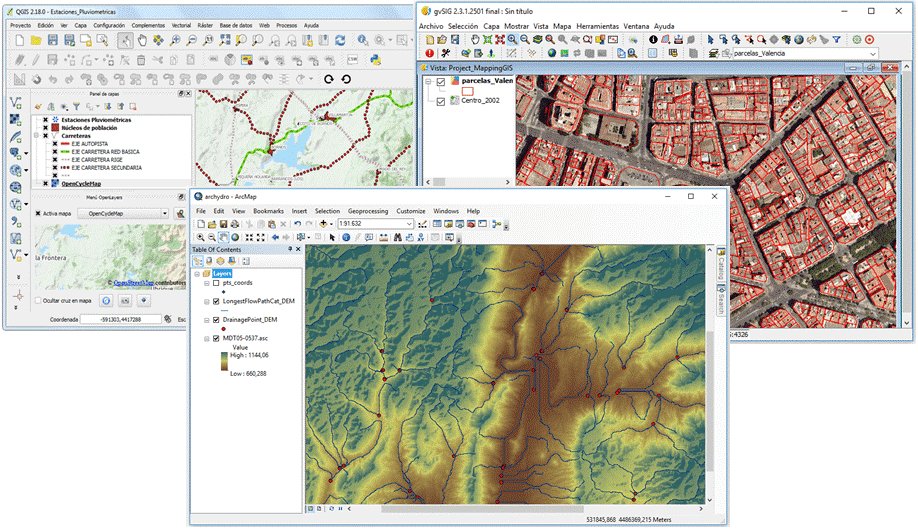Viewport: 918px width, 531px height.
Task: Click gvSIG zoom in magnifier icon
Action: [512, 39]
